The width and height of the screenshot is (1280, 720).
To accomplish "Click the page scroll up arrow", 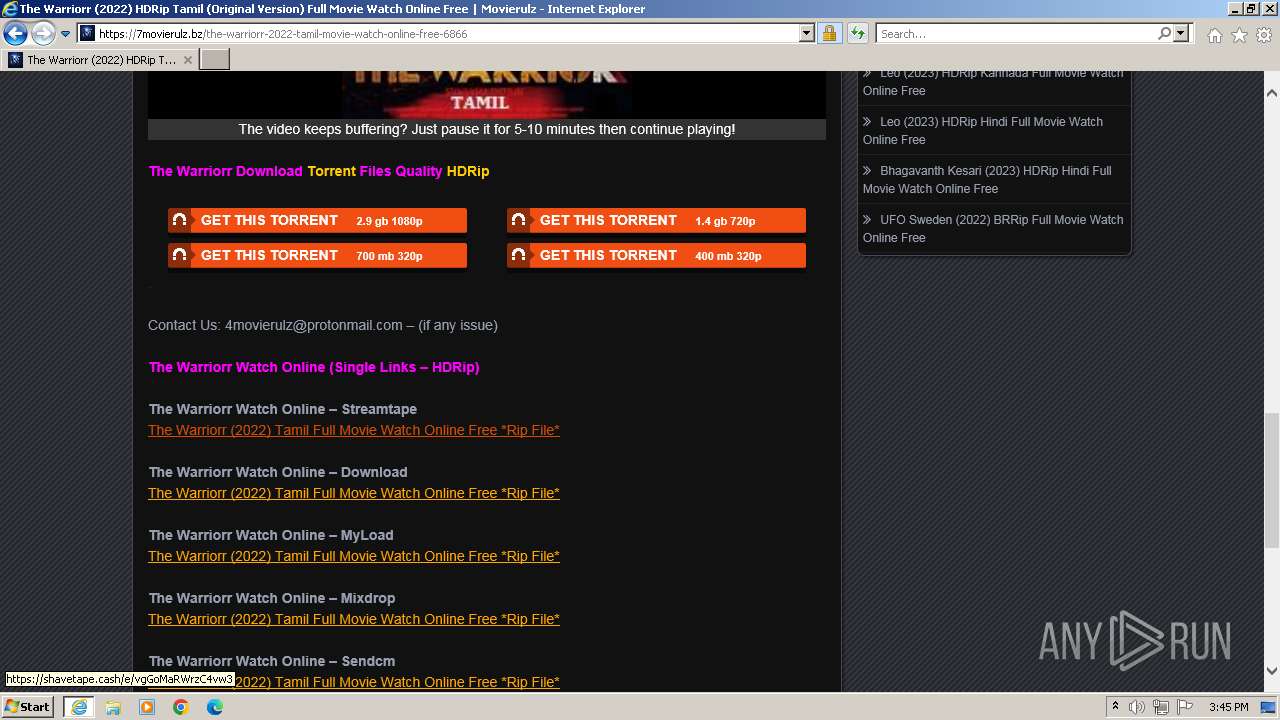I will (1272, 93).
